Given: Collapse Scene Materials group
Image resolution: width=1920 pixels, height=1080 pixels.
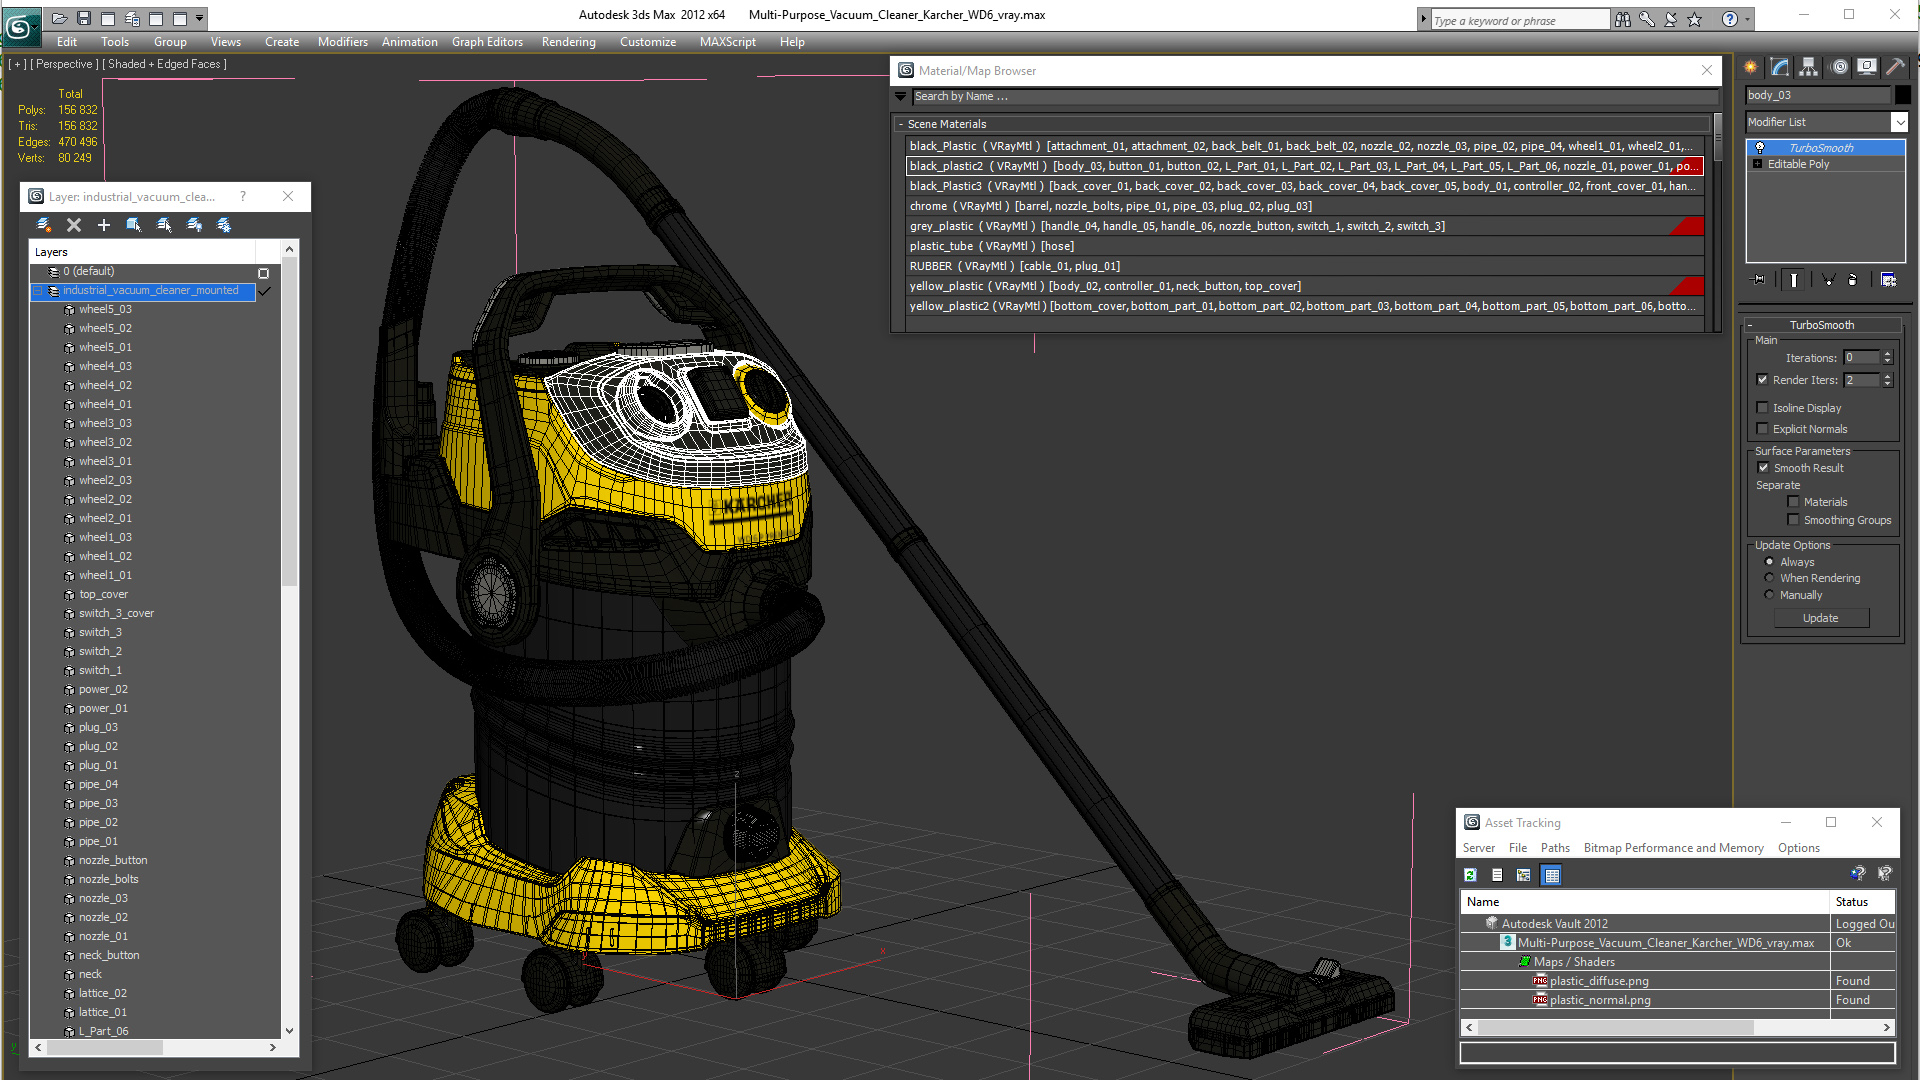Looking at the screenshot, I should click(x=901, y=124).
